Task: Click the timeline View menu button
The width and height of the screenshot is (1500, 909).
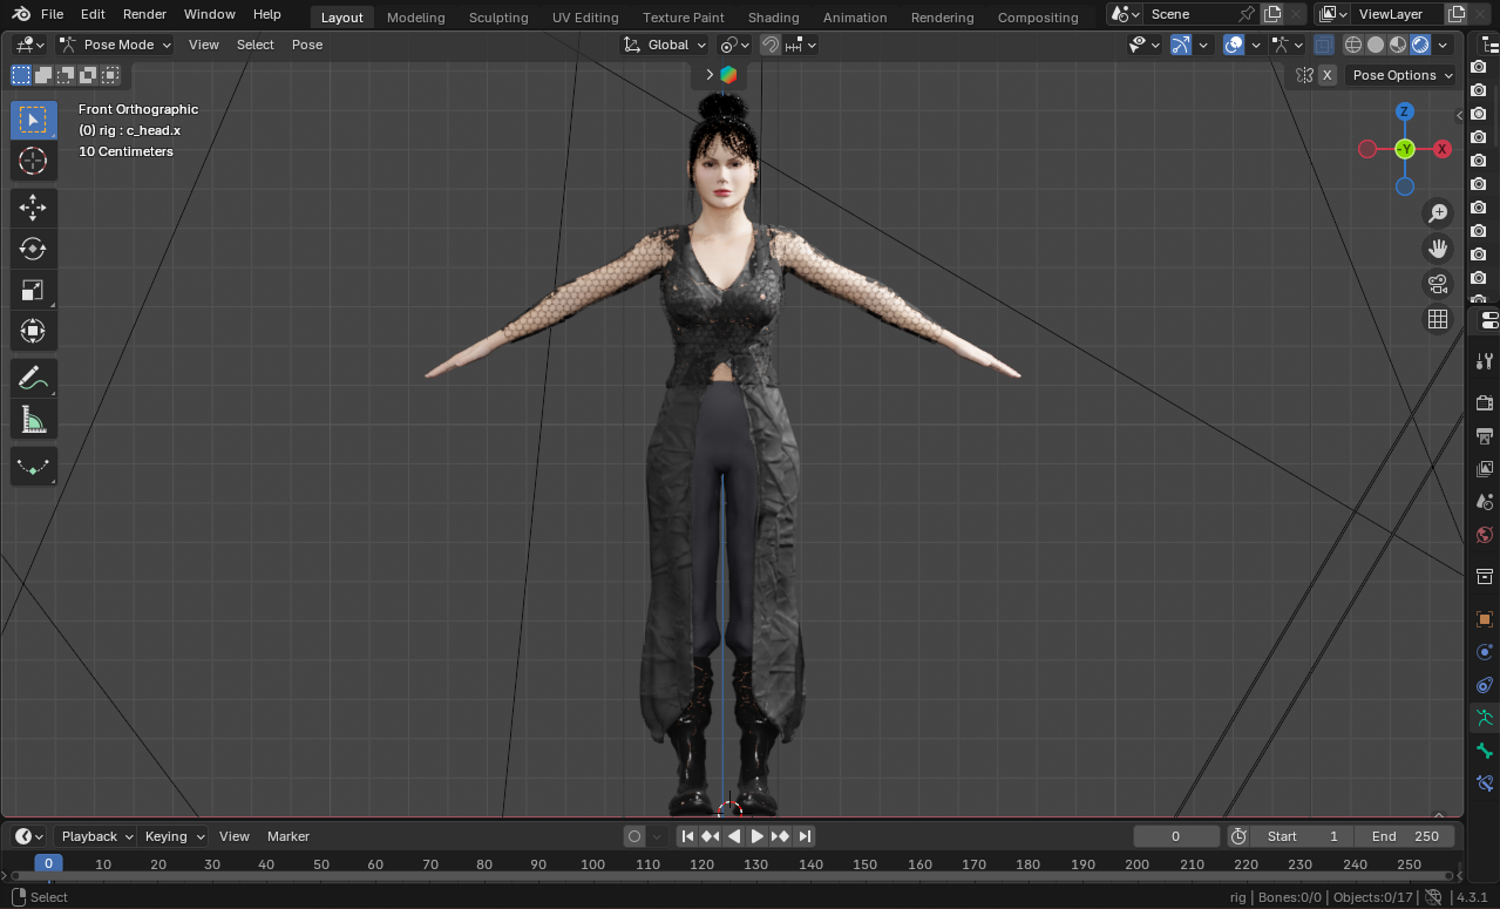Action: 234,836
